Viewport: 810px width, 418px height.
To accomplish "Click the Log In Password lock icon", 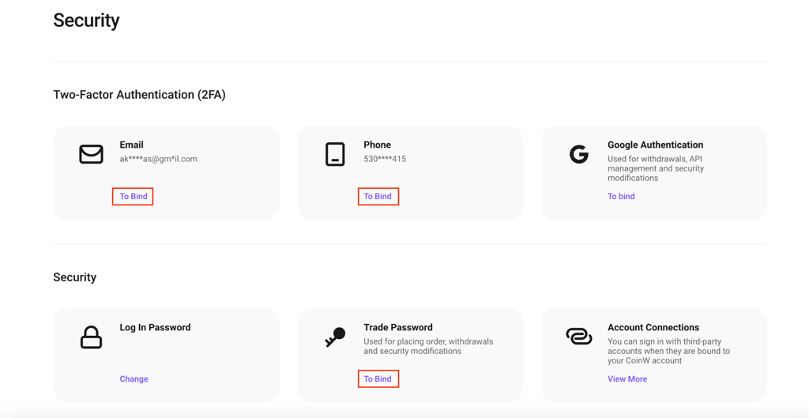I will coord(91,337).
